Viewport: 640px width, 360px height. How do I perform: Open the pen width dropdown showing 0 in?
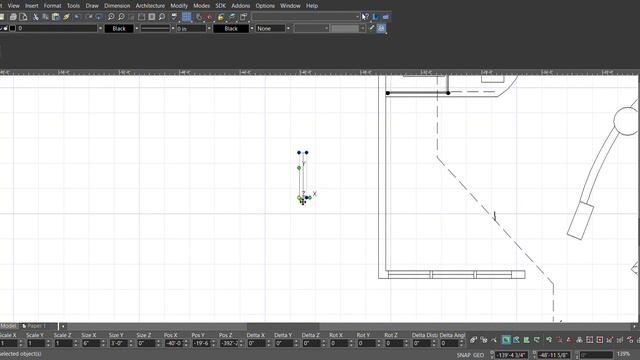pyautogui.click(x=209, y=29)
